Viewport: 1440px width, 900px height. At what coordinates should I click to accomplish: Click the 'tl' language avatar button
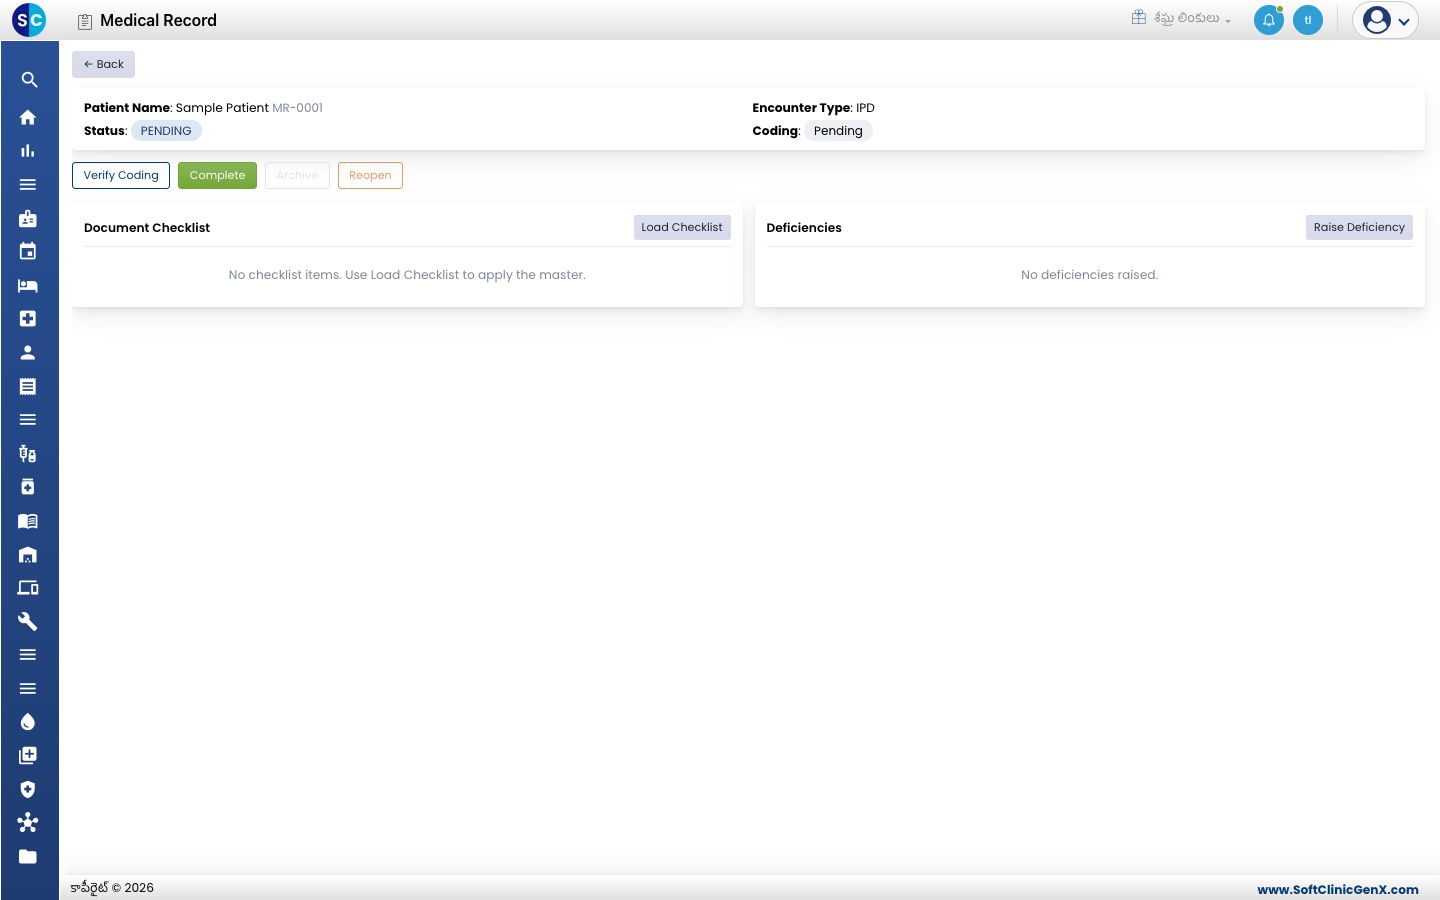[x=1308, y=20]
